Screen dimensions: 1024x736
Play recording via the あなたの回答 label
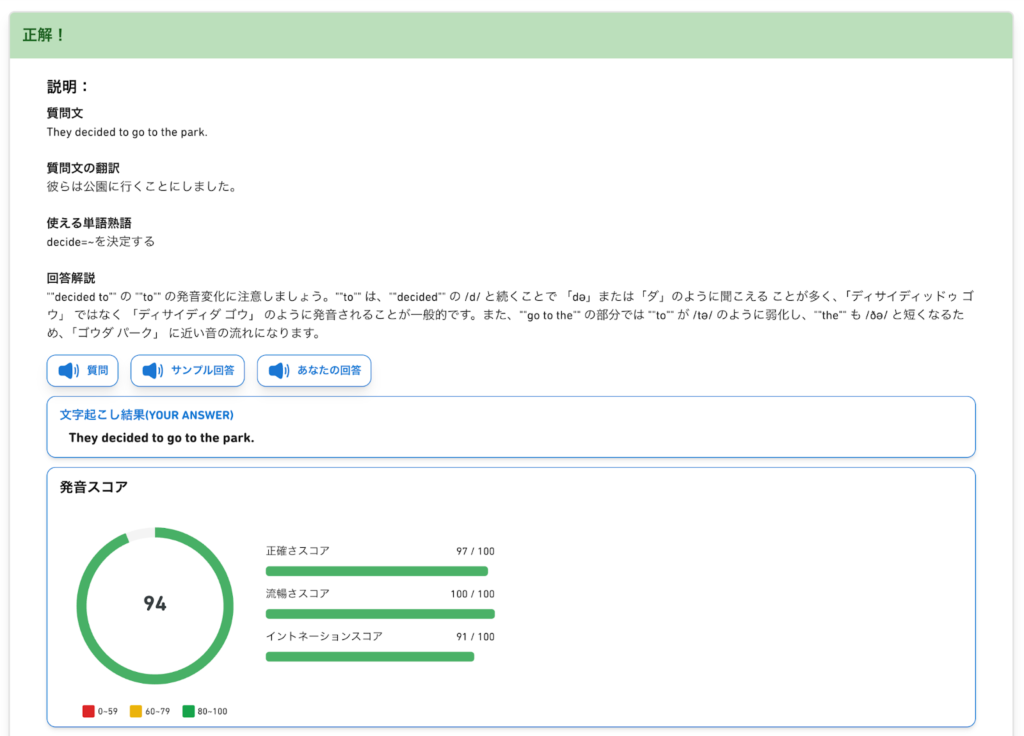pyautogui.click(x=329, y=371)
